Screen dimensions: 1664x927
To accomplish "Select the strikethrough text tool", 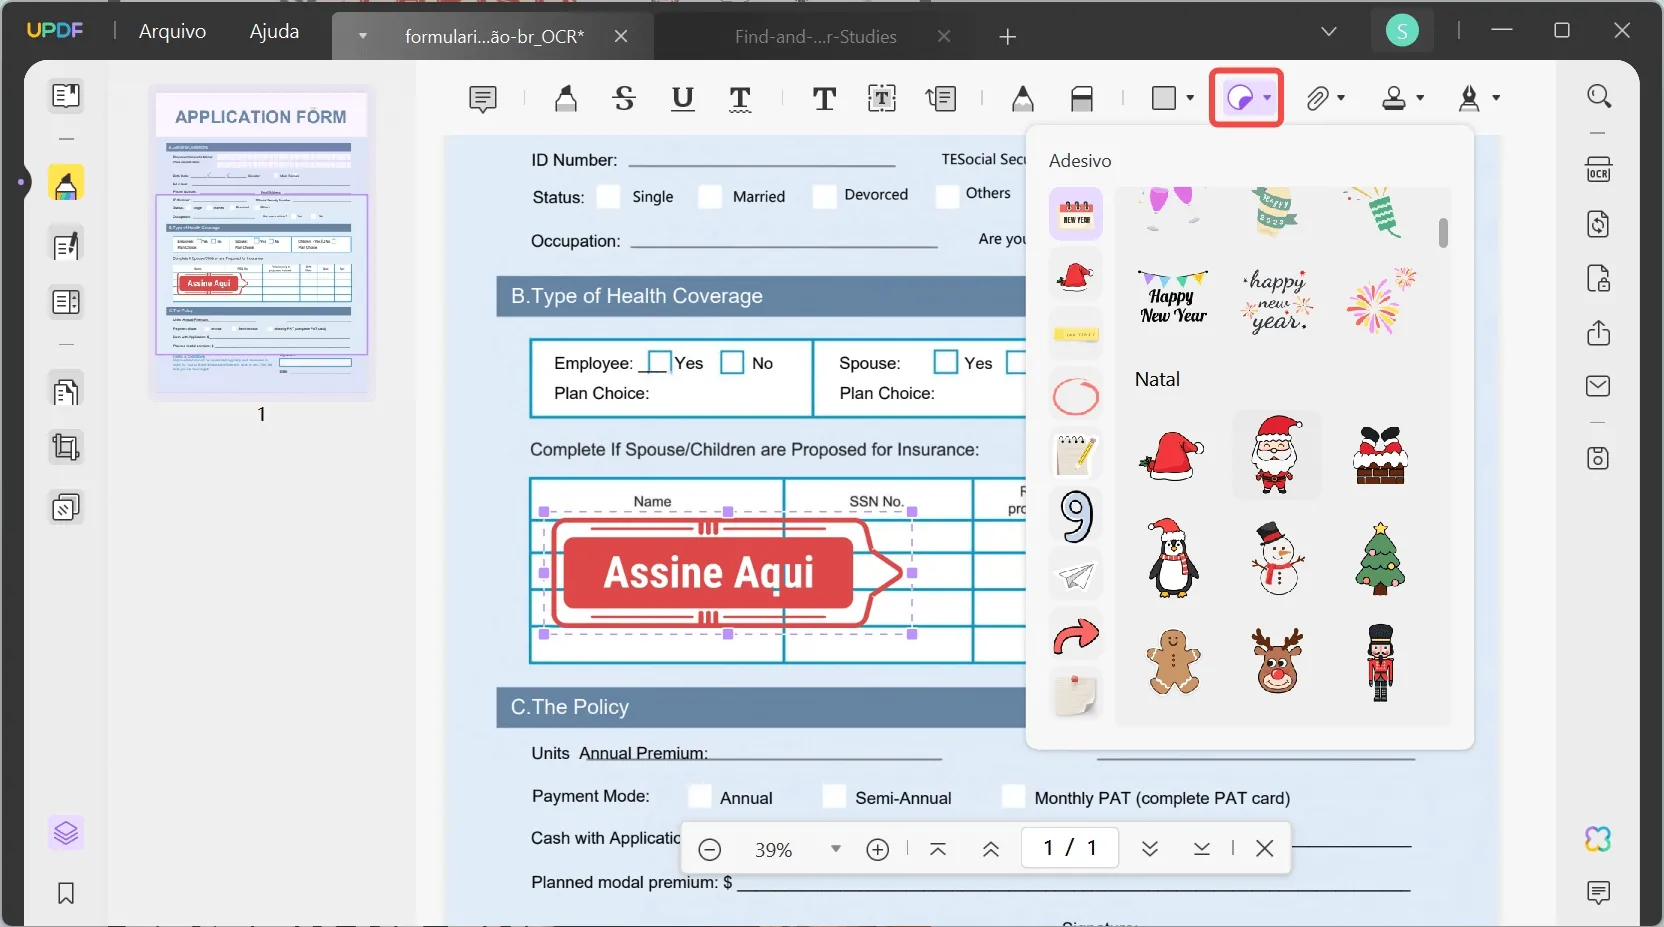I will (x=624, y=99).
